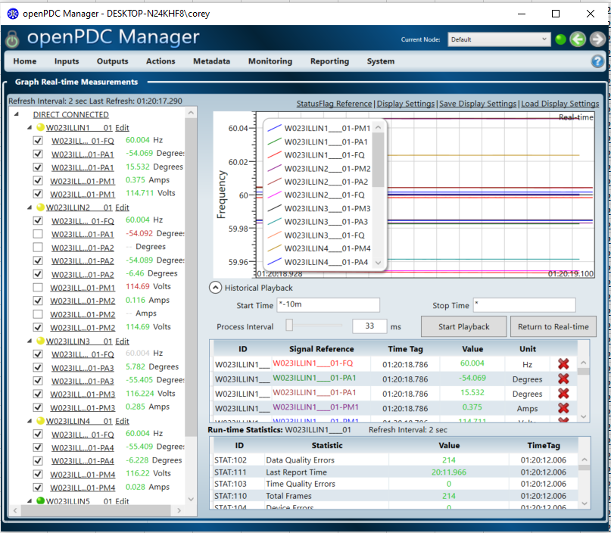Click the Save Display Settings link
Viewport: 612px width, 534px height.
[x=477, y=103]
